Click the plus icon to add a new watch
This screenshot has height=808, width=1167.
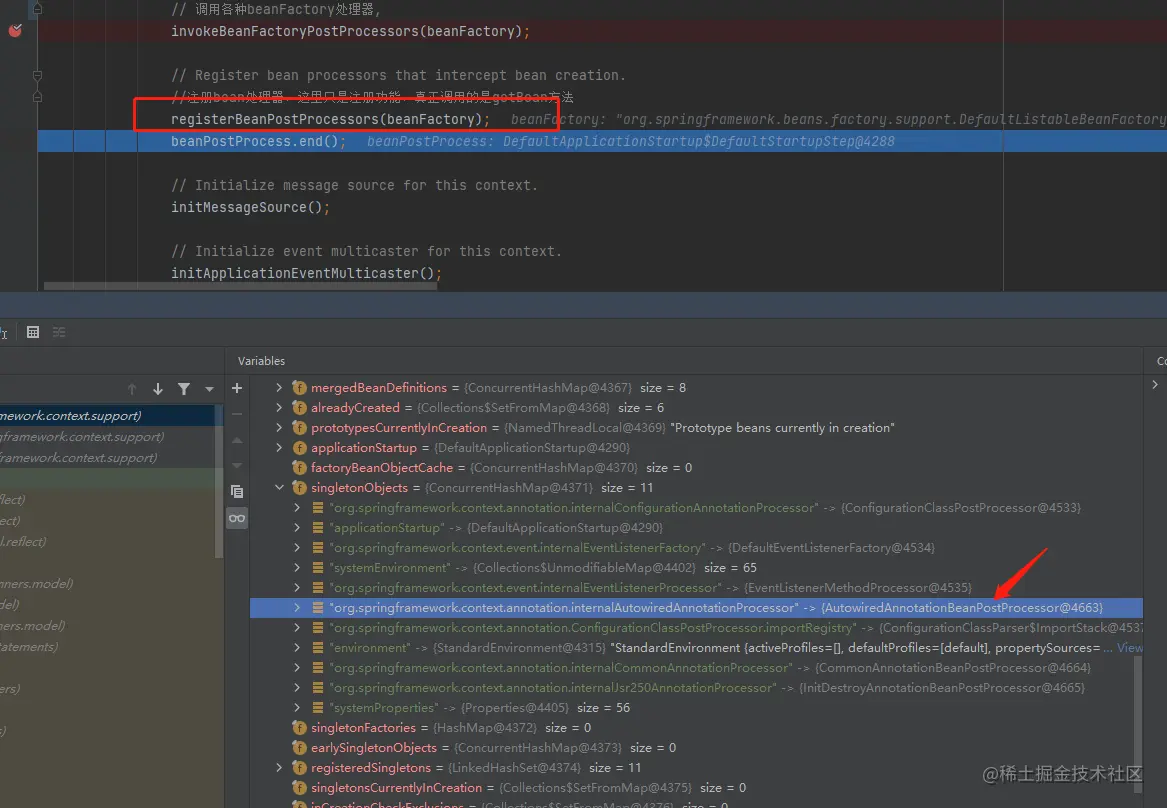coord(237,388)
